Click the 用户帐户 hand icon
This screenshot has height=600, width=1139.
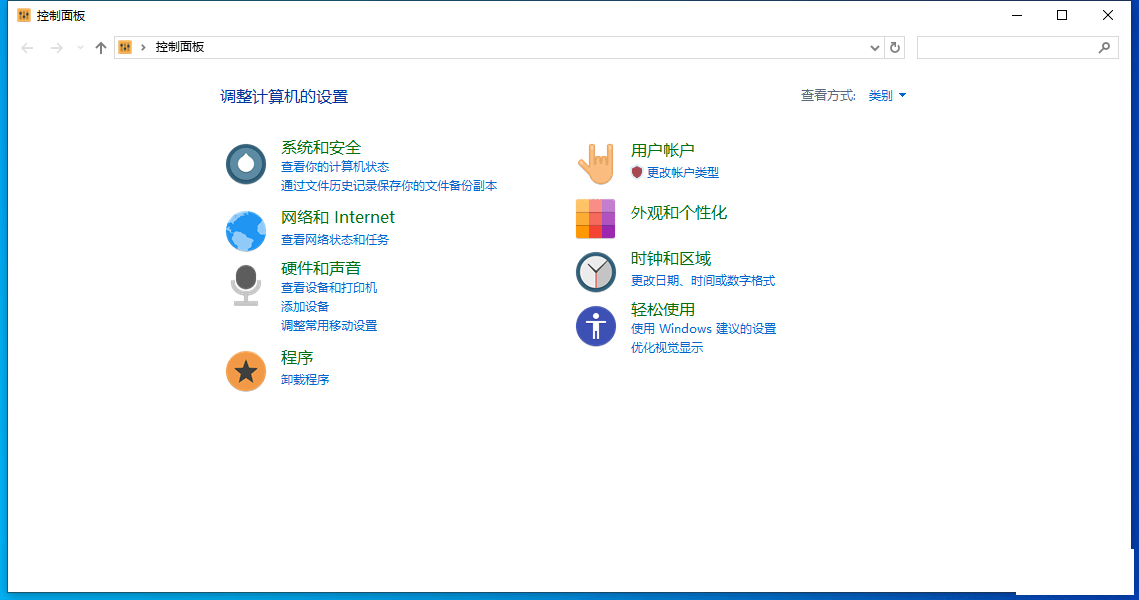pyautogui.click(x=596, y=163)
